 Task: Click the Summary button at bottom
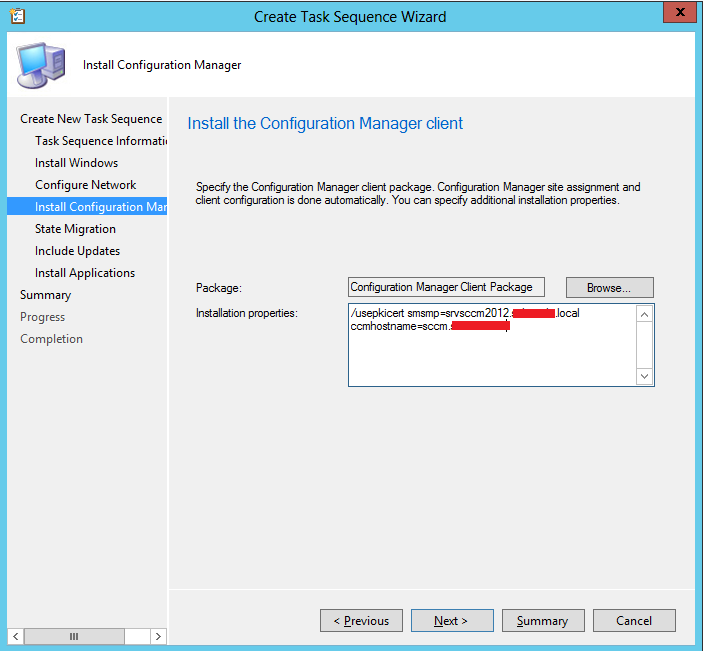click(543, 621)
